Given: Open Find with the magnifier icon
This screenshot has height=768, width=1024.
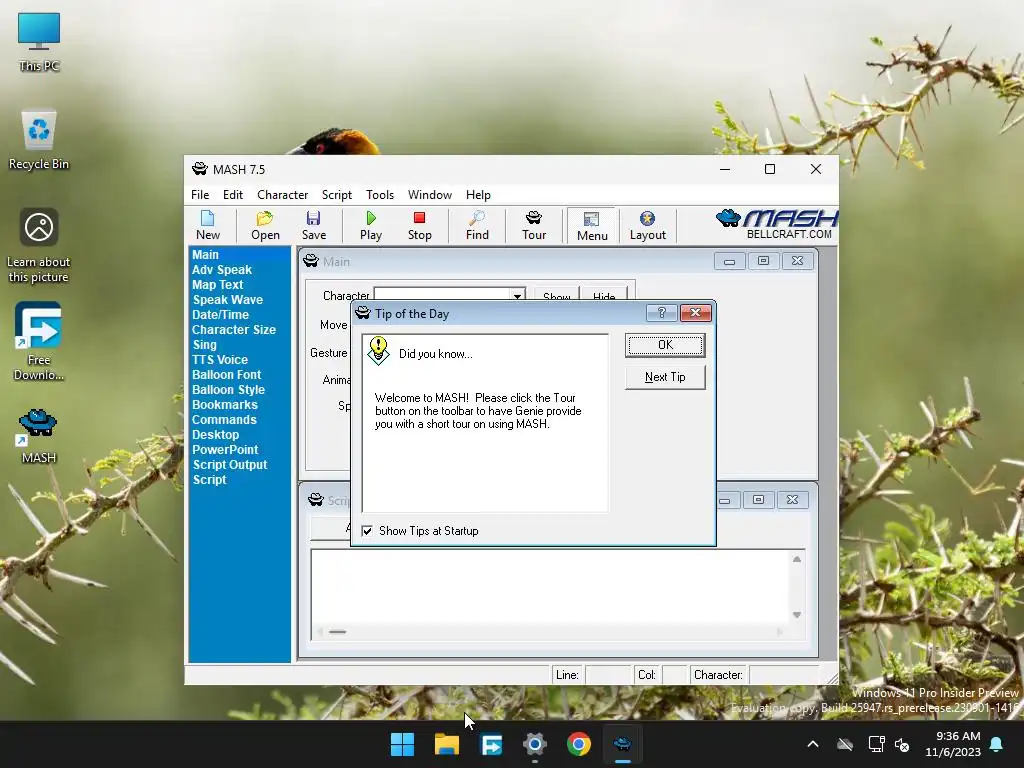Looking at the screenshot, I should pyautogui.click(x=477, y=226).
